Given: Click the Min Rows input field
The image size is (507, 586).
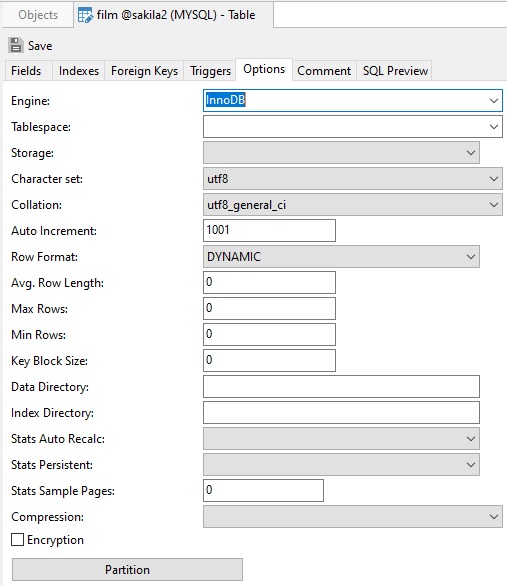Looking at the screenshot, I should point(269,334).
